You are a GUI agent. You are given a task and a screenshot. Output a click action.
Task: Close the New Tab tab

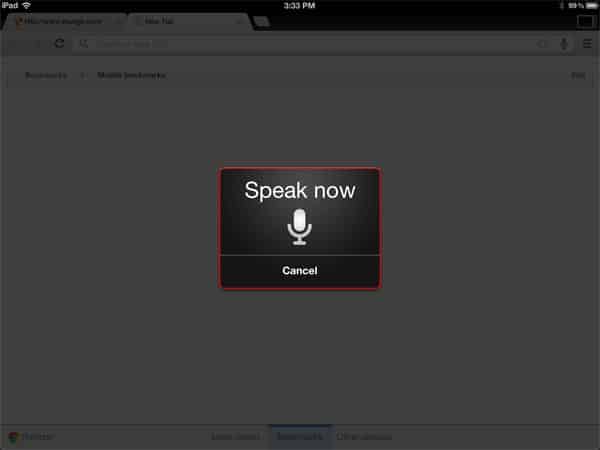(240, 21)
